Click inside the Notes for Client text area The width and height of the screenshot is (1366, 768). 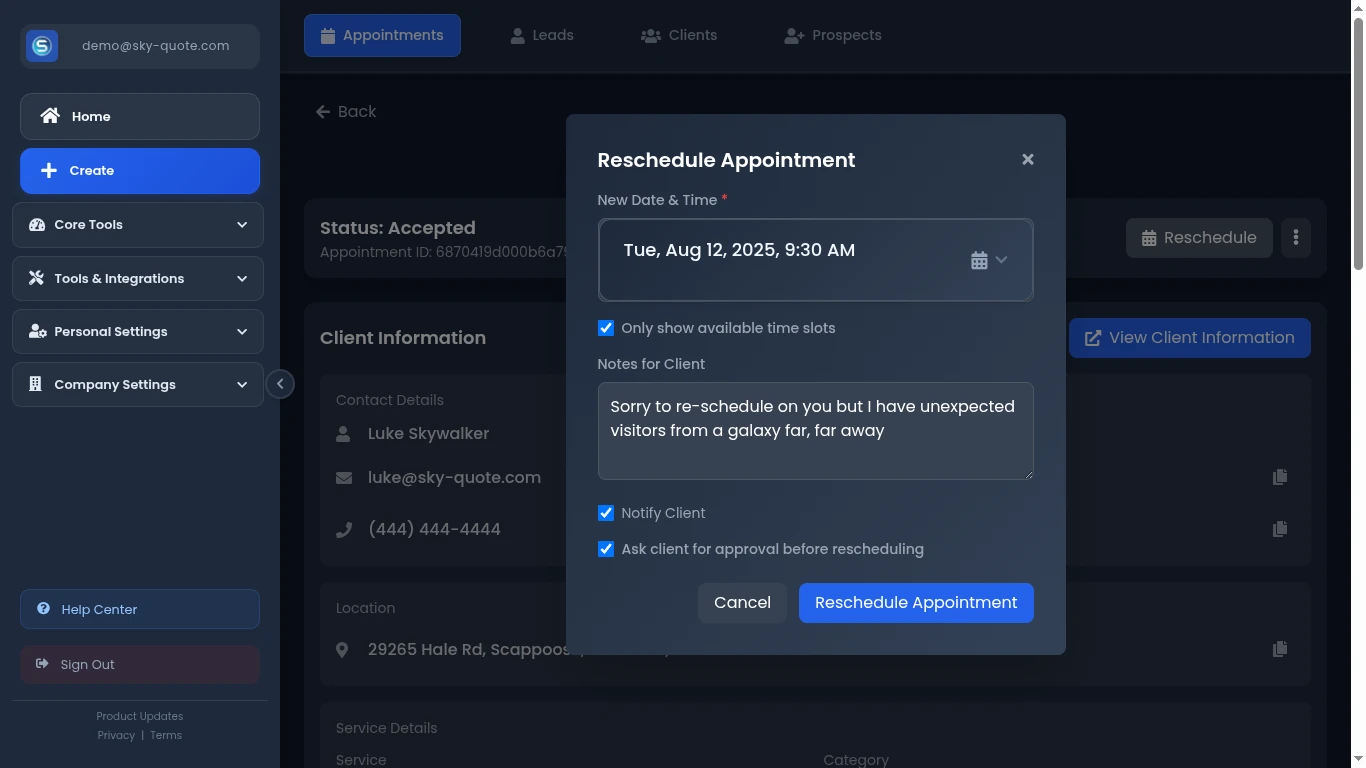815,430
